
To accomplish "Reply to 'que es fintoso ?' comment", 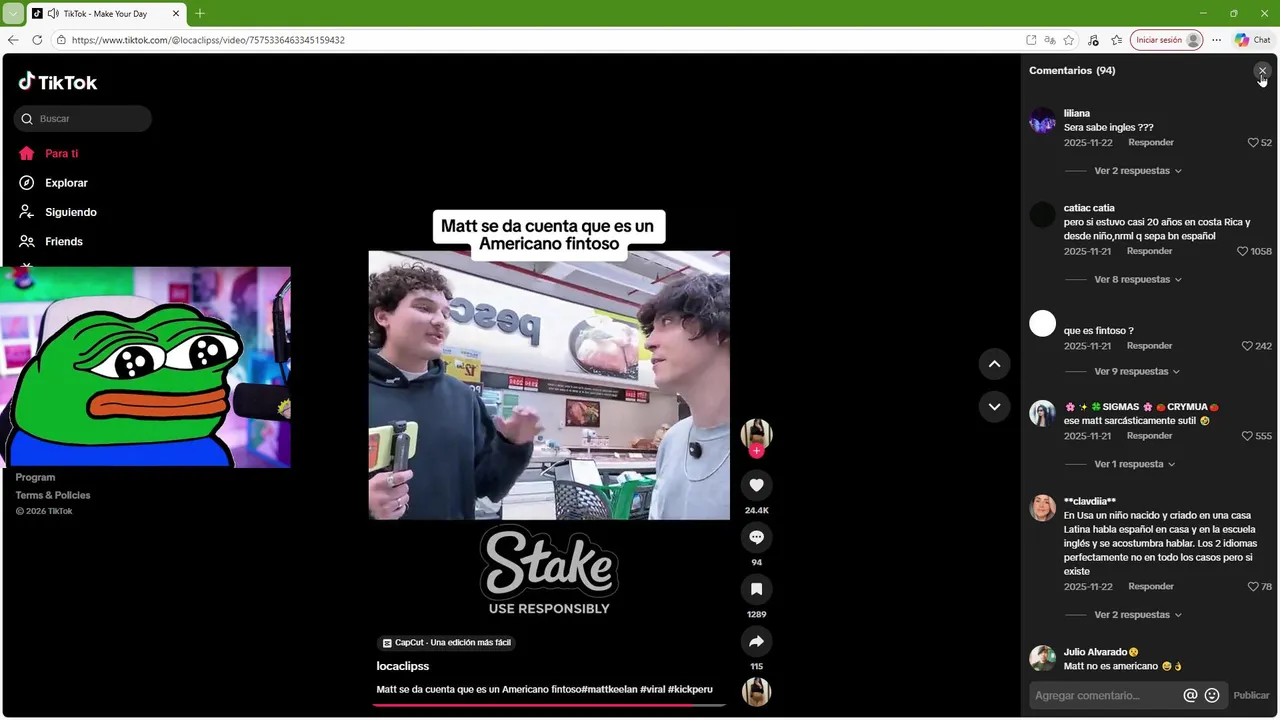I will (x=1149, y=346).
